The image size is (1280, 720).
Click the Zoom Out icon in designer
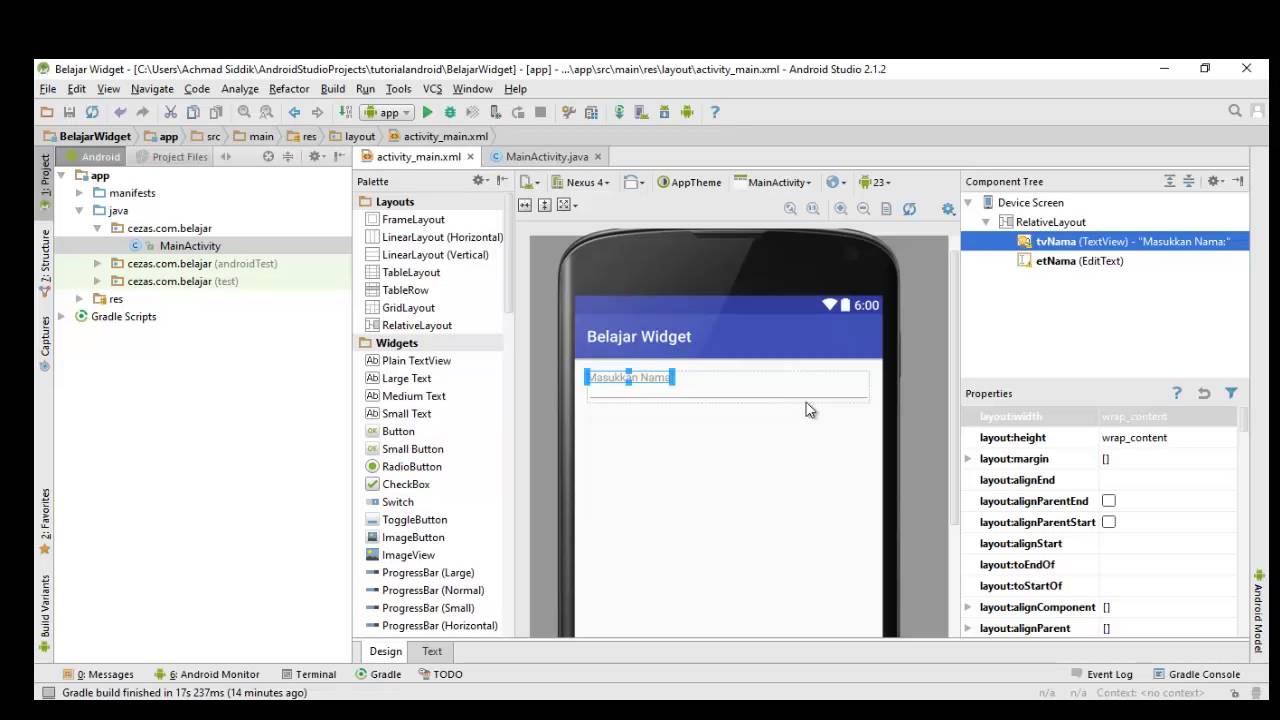[863, 208]
